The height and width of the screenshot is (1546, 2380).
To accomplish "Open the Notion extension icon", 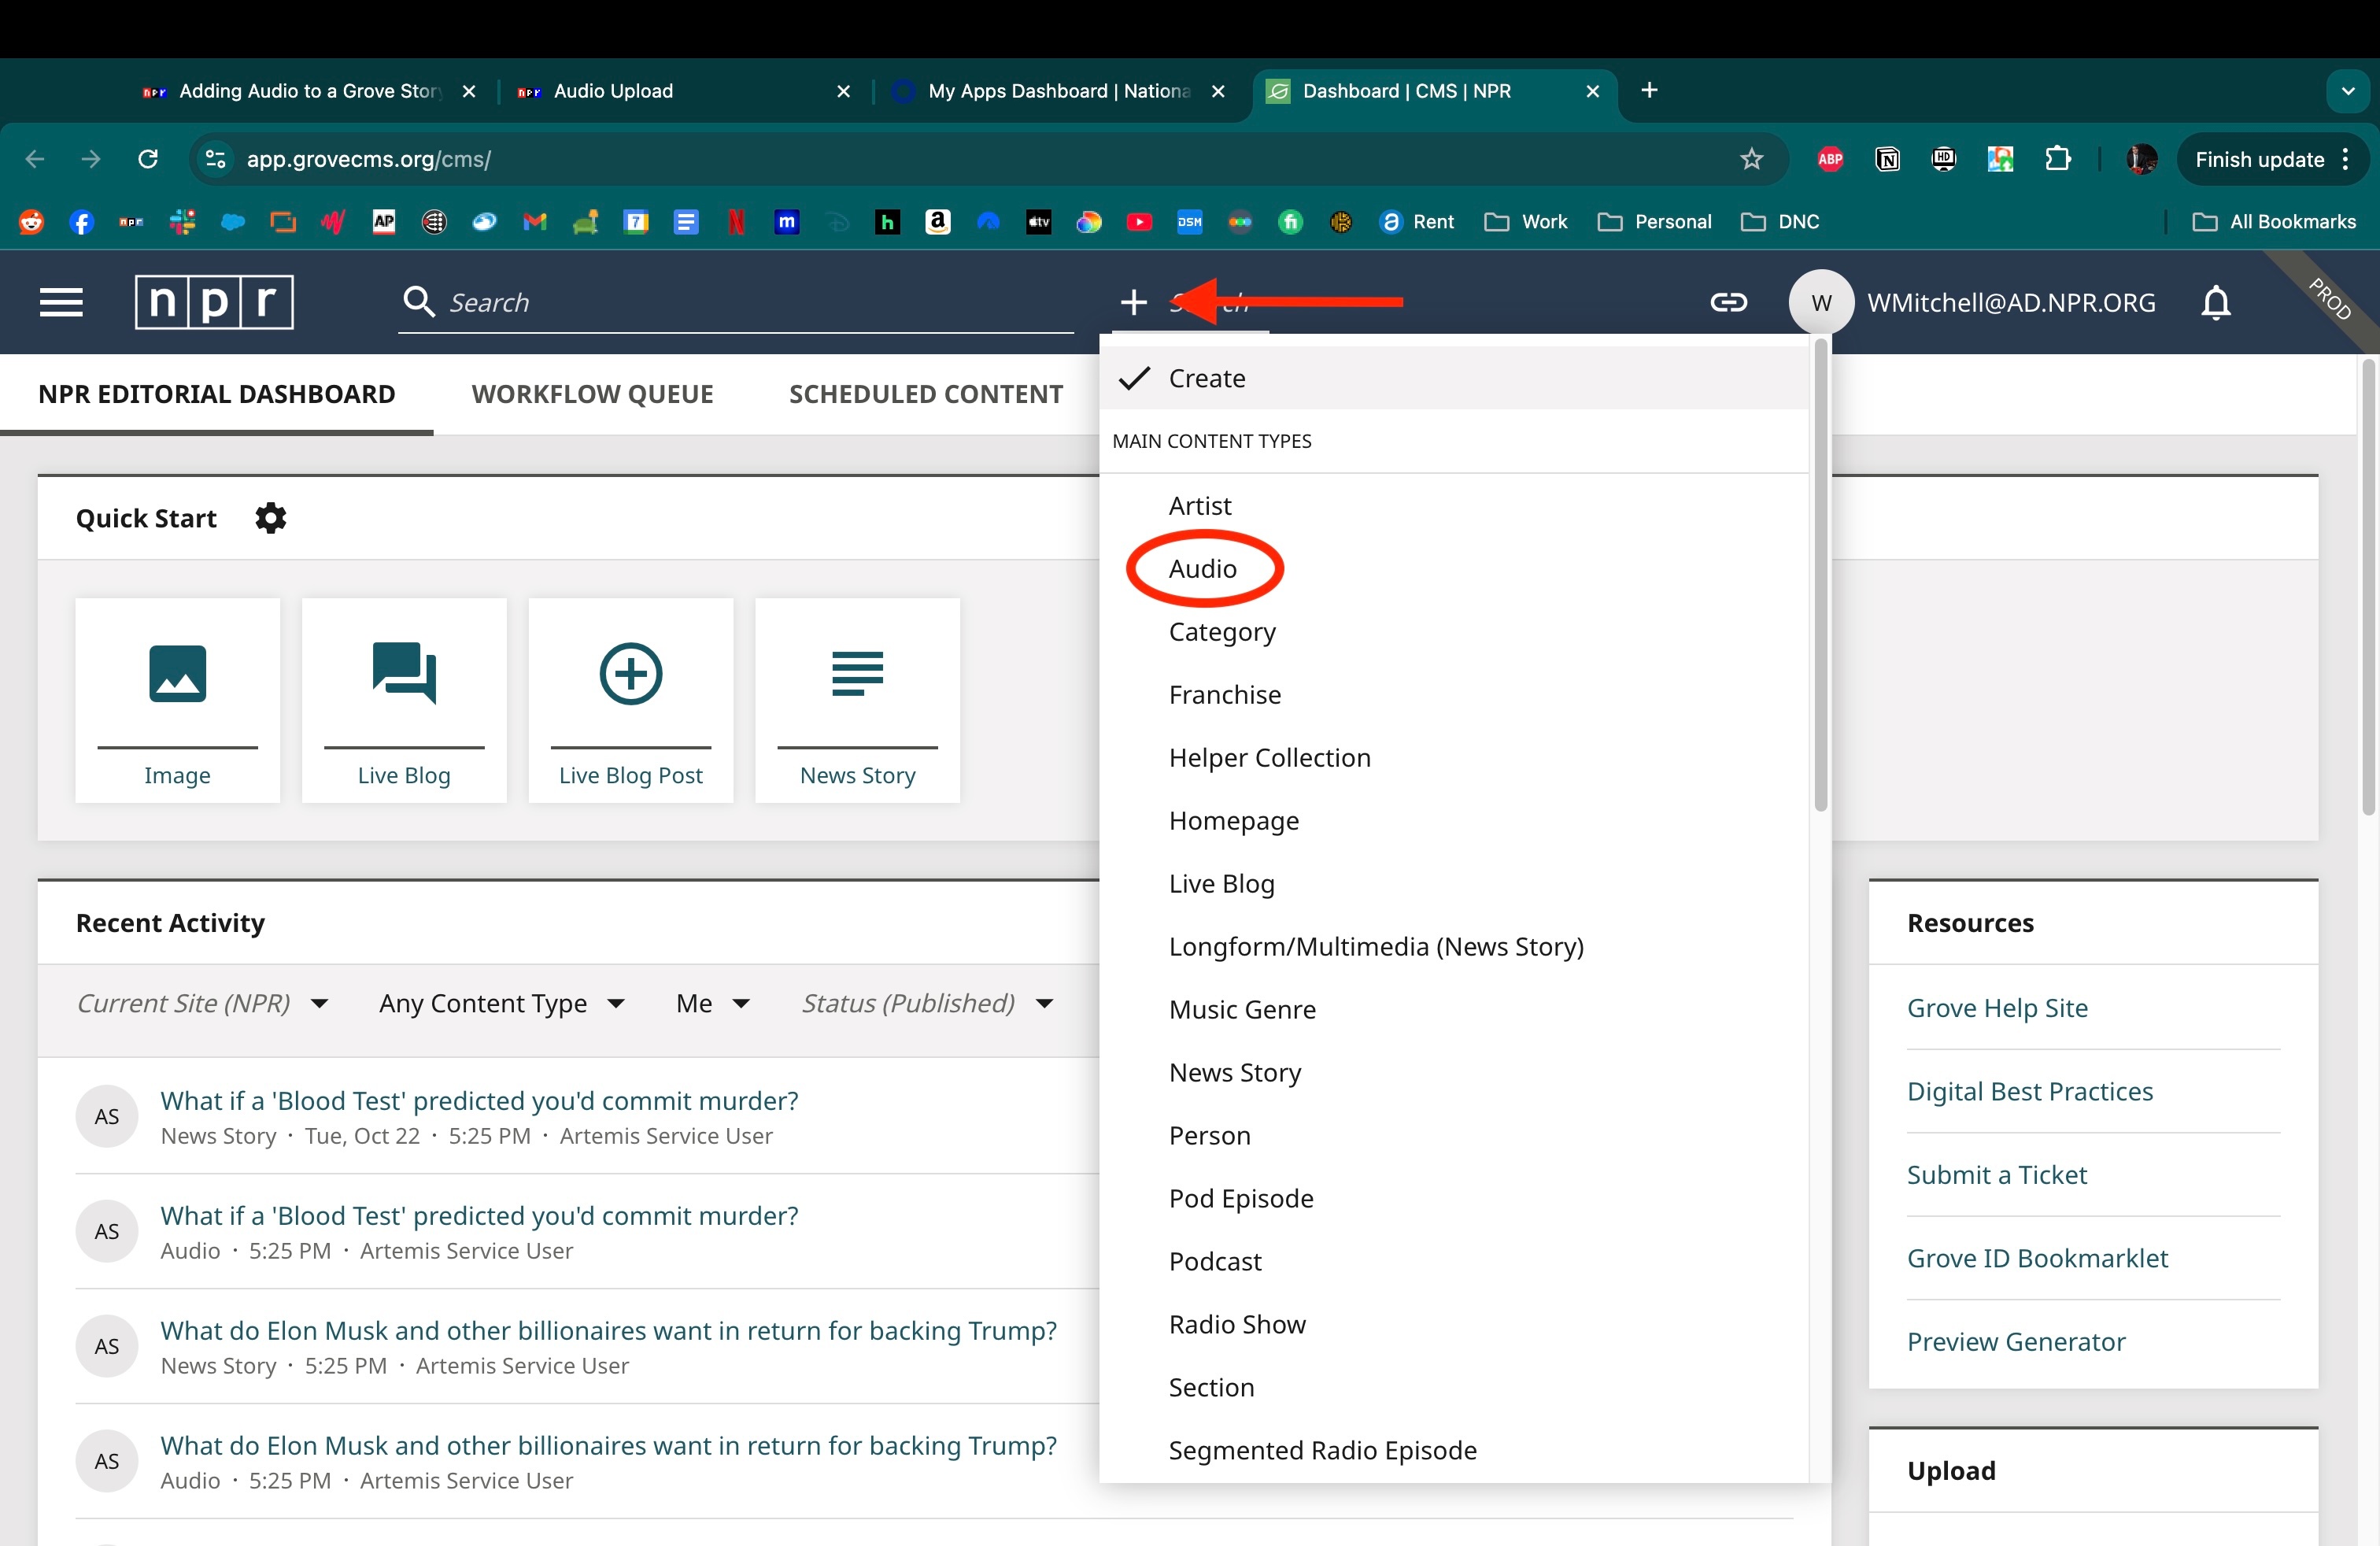I will tap(1887, 159).
